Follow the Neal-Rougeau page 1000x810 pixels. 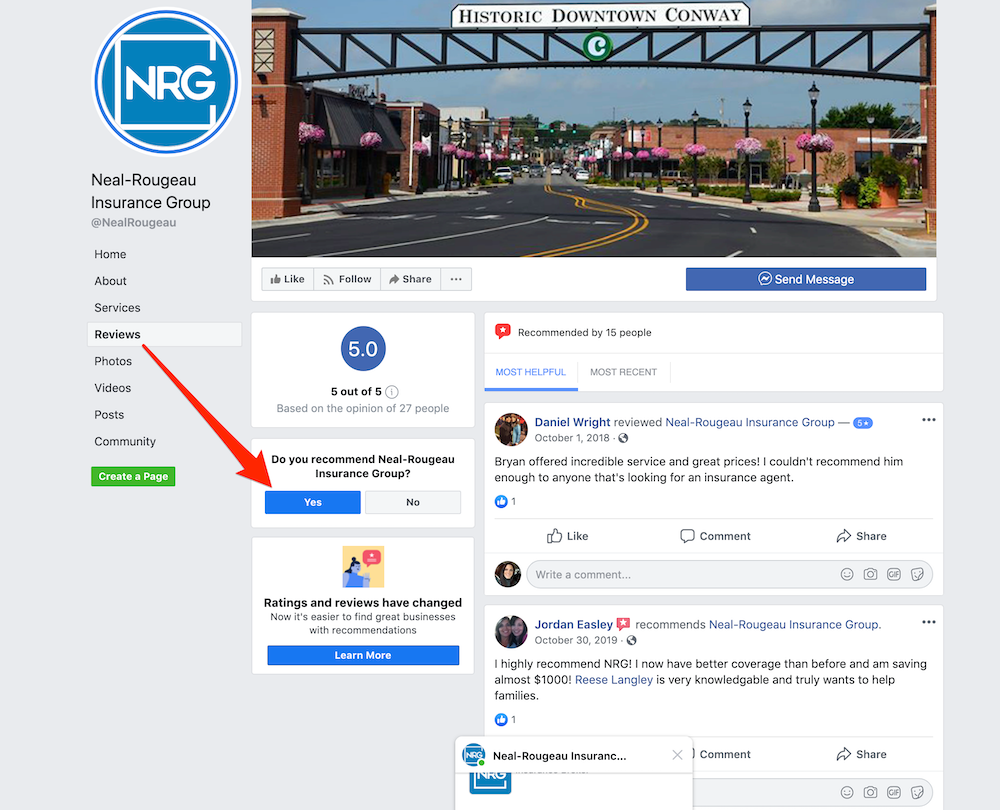click(347, 279)
